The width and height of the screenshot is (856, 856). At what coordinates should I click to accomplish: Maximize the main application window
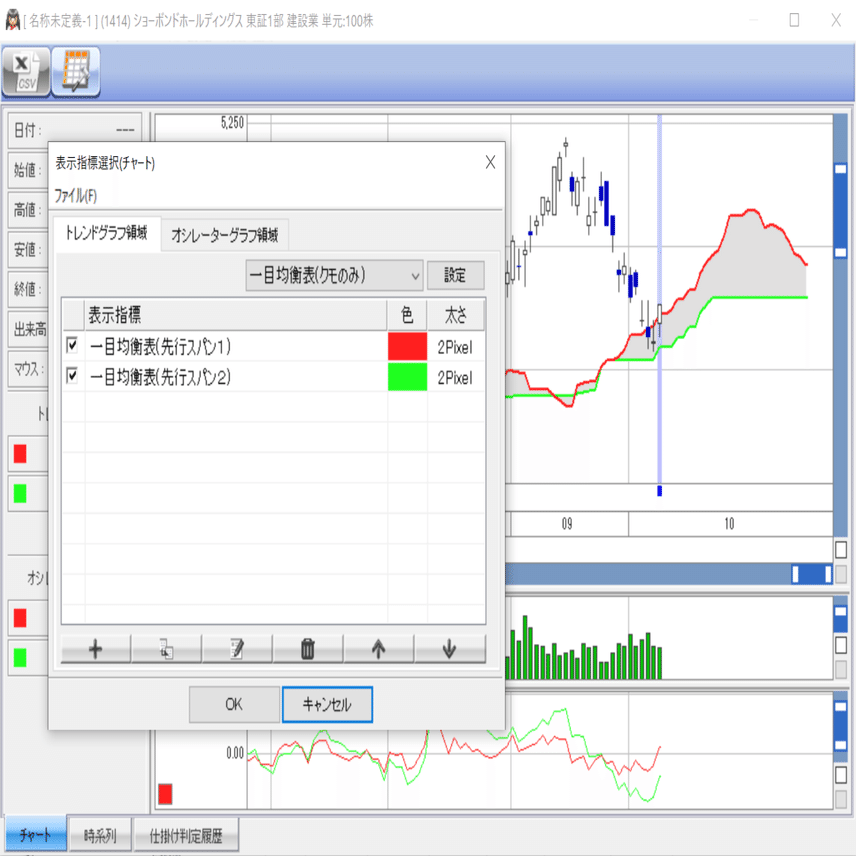[x=794, y=20]
